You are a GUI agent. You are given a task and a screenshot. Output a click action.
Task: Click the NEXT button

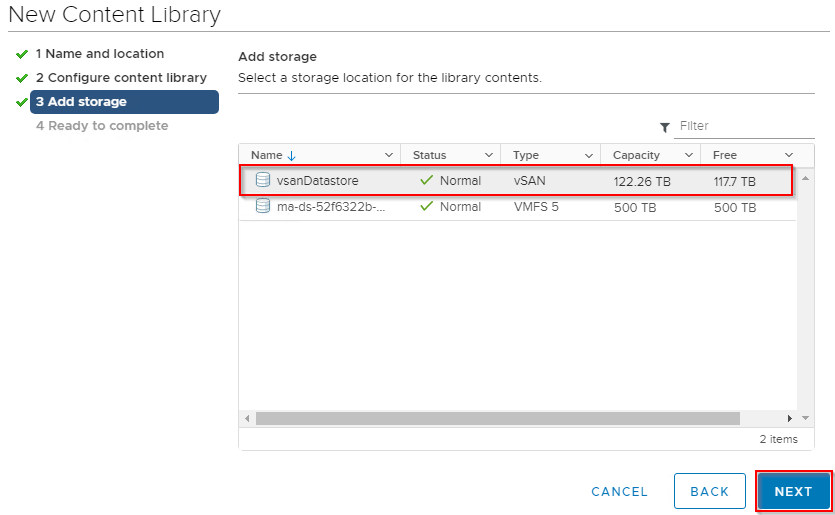click(x=793, y=491)
